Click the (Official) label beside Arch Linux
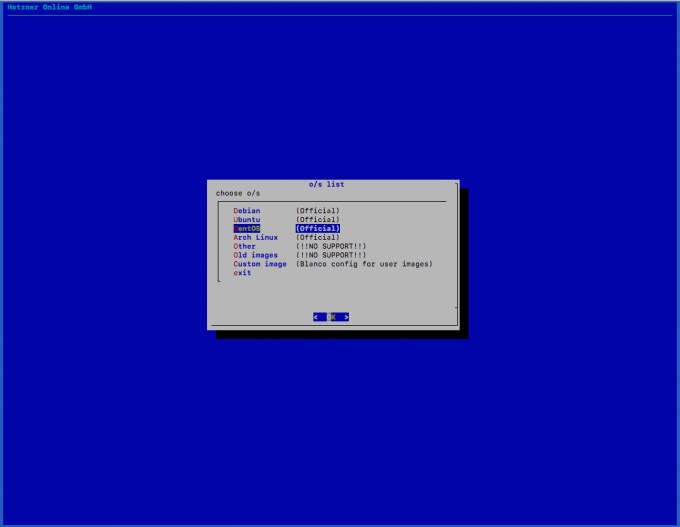 pyautogui.click(x=317, y=238)
